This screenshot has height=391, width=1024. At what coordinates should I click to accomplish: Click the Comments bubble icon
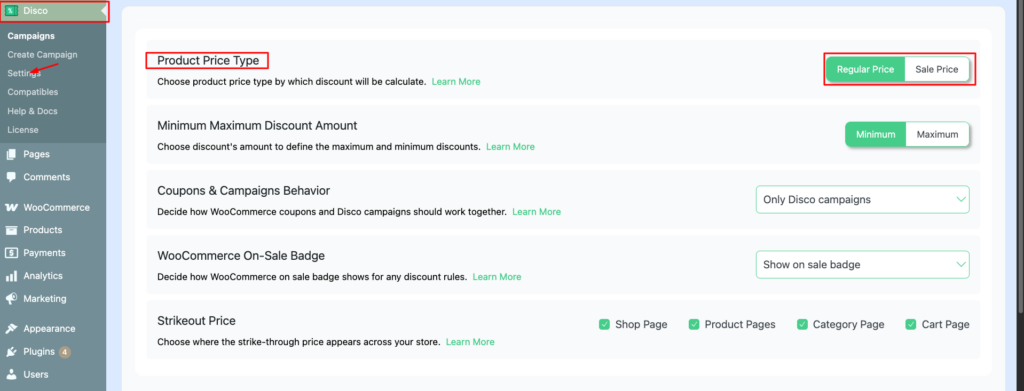click(x=11, y=177)
